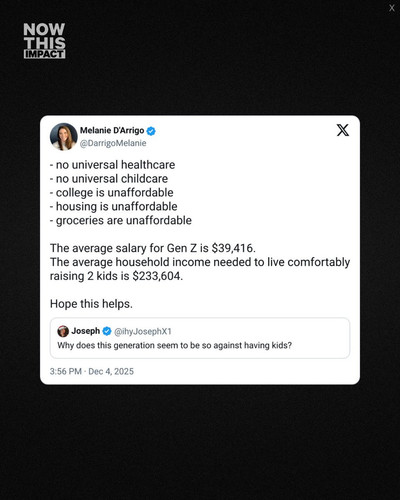400x500 pixels.
Task: Click Melanie D'Arrigo's blue verified badge
Action: click(x=151, y=131)
